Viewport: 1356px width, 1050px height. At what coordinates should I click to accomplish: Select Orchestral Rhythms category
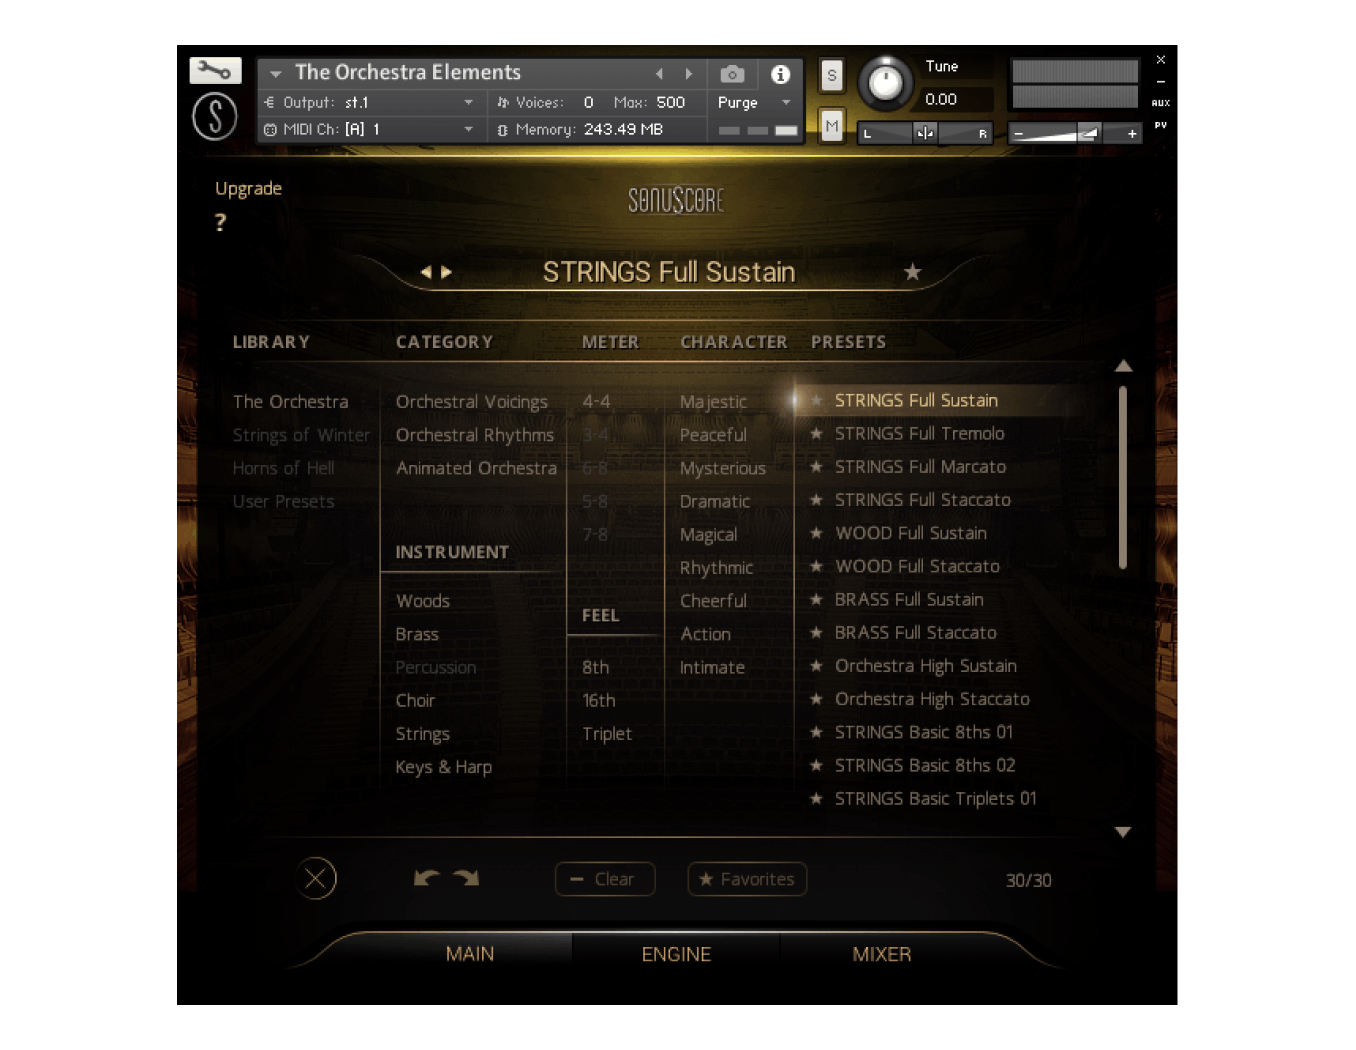coord(474,435)
